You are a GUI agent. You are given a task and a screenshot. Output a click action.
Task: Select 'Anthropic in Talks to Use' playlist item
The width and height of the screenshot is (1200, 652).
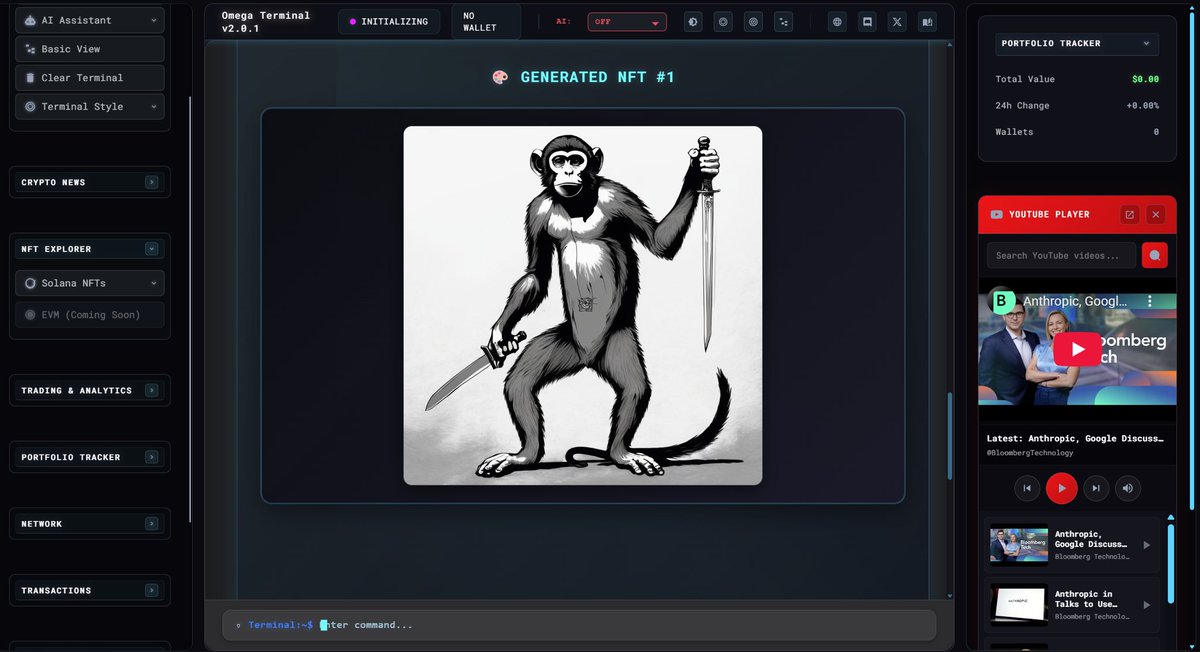tap(1071, 604)
